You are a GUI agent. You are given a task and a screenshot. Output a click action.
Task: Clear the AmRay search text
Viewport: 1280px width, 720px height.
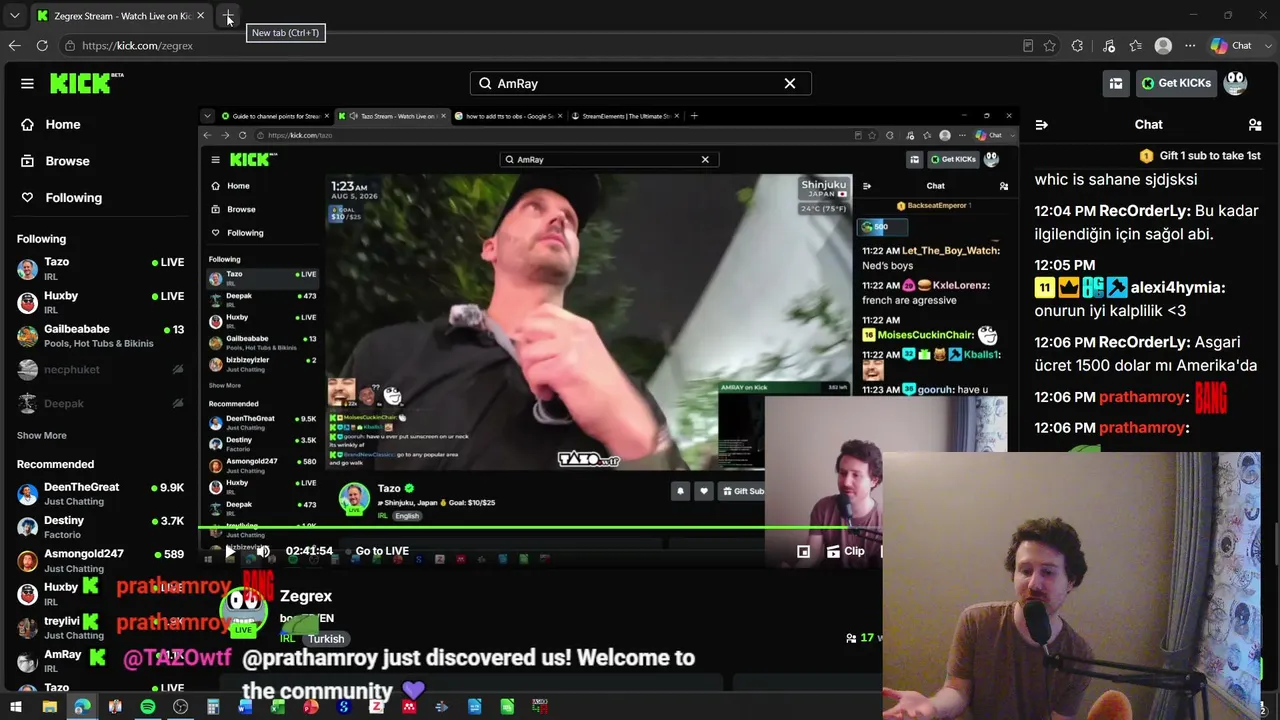tap(790, 84)
